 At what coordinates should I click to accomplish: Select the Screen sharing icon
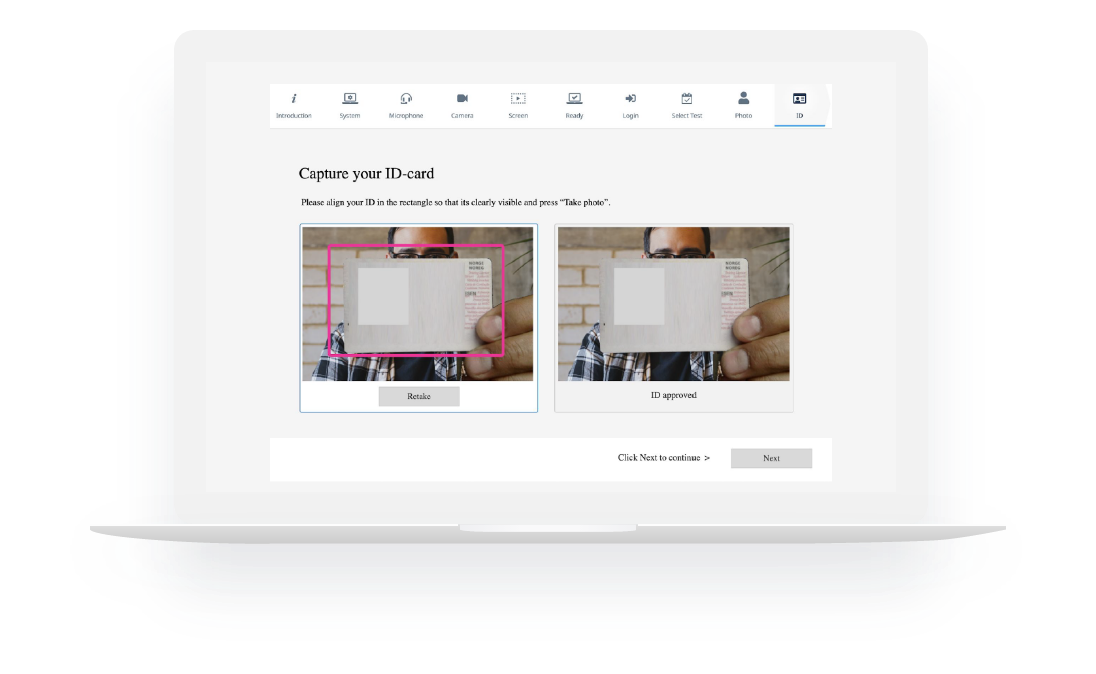[x=518, y=98]
